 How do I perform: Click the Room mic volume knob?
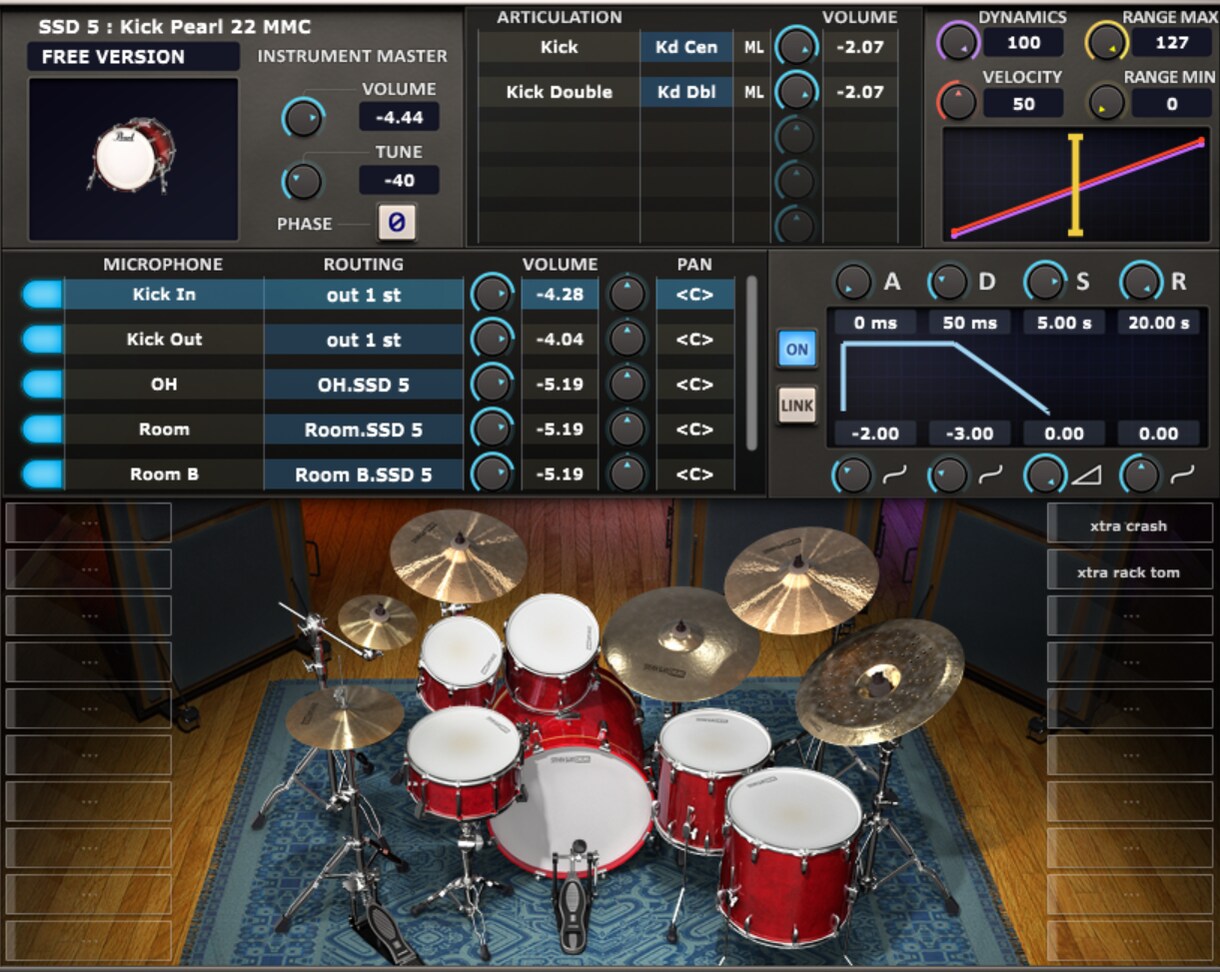492,429
